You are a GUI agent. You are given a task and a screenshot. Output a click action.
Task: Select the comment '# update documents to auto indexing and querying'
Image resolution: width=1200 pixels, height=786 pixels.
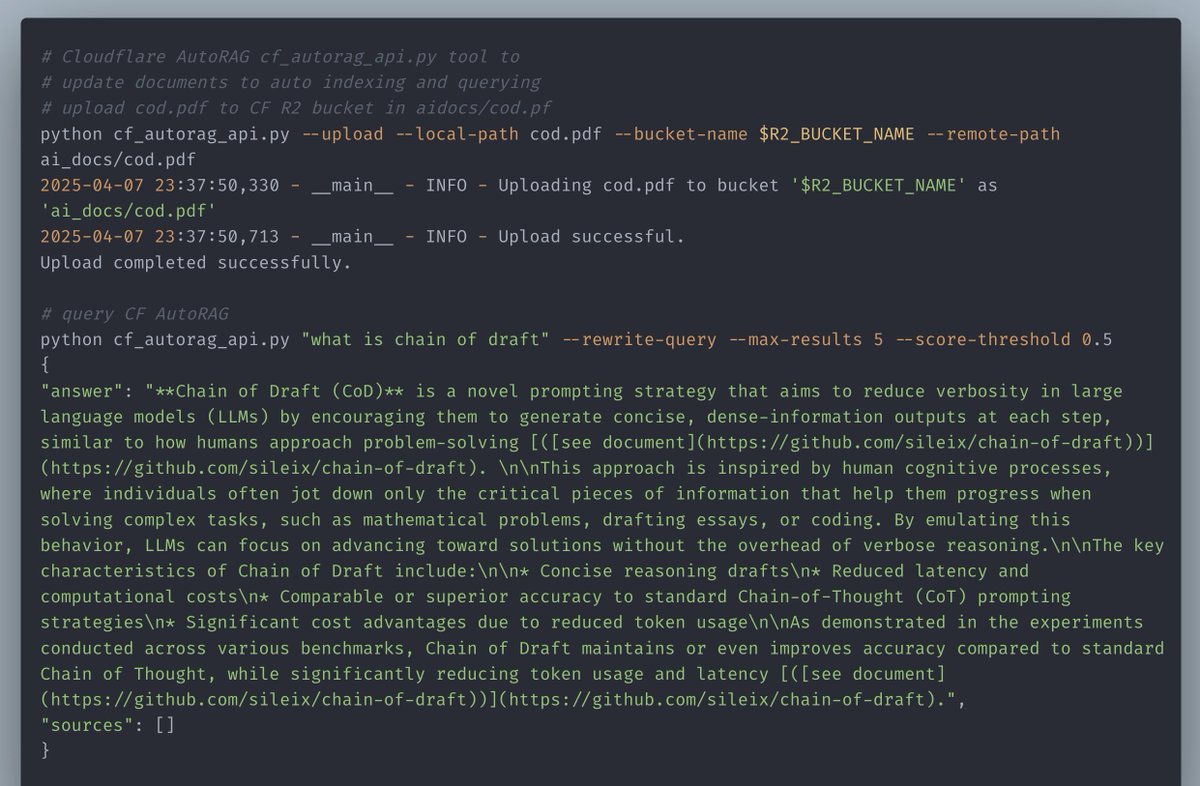(290, 82)
